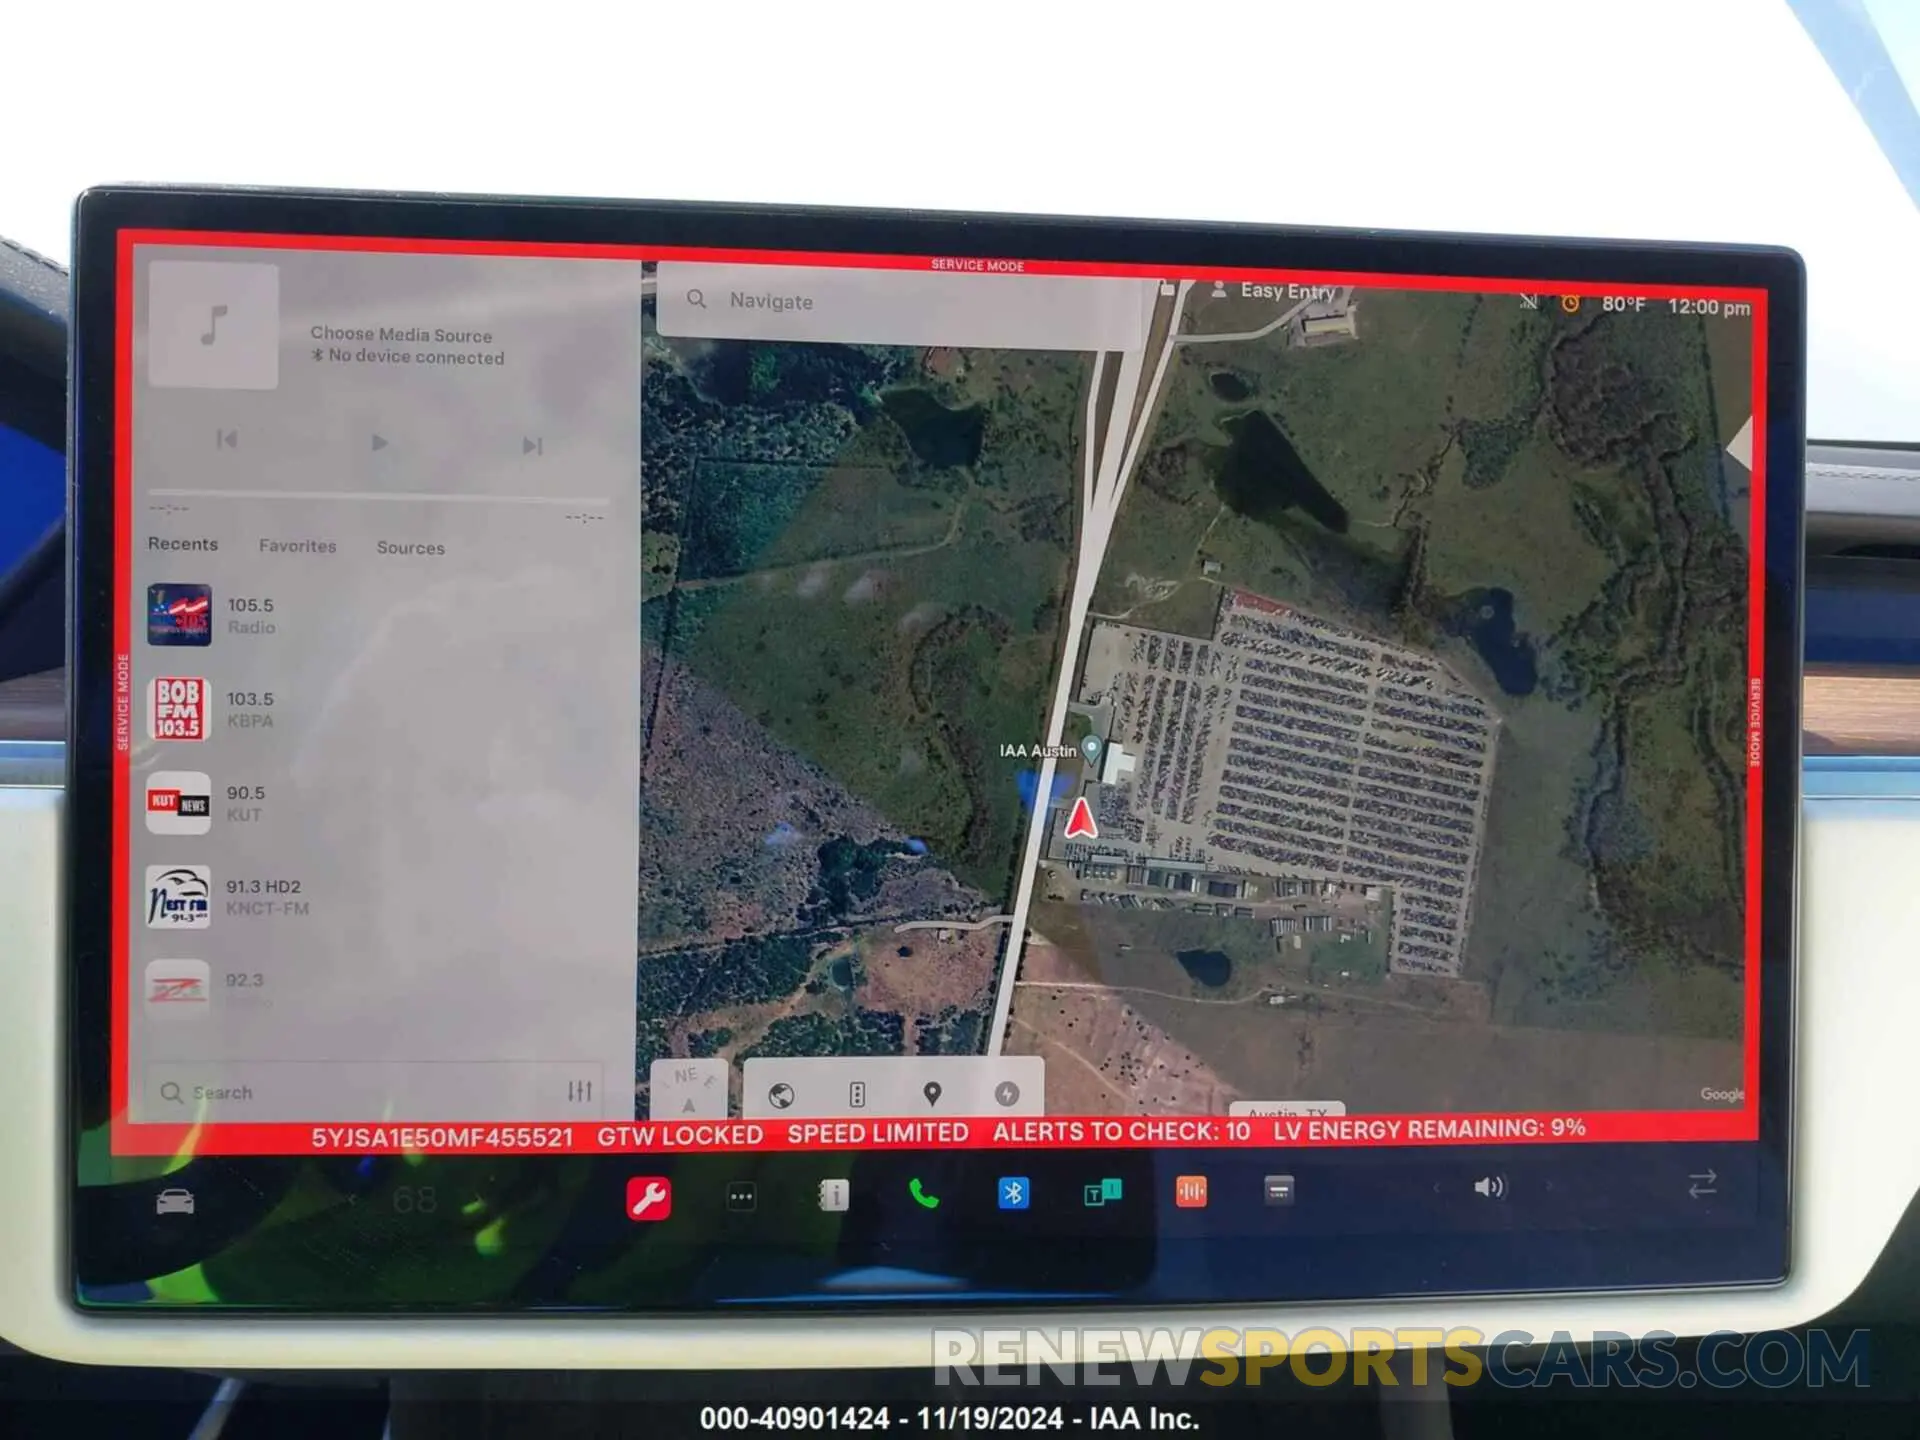1920x1440 pixels.
Task: Toggle NE compass map orientation
Action: click(x=689, y=1088)
